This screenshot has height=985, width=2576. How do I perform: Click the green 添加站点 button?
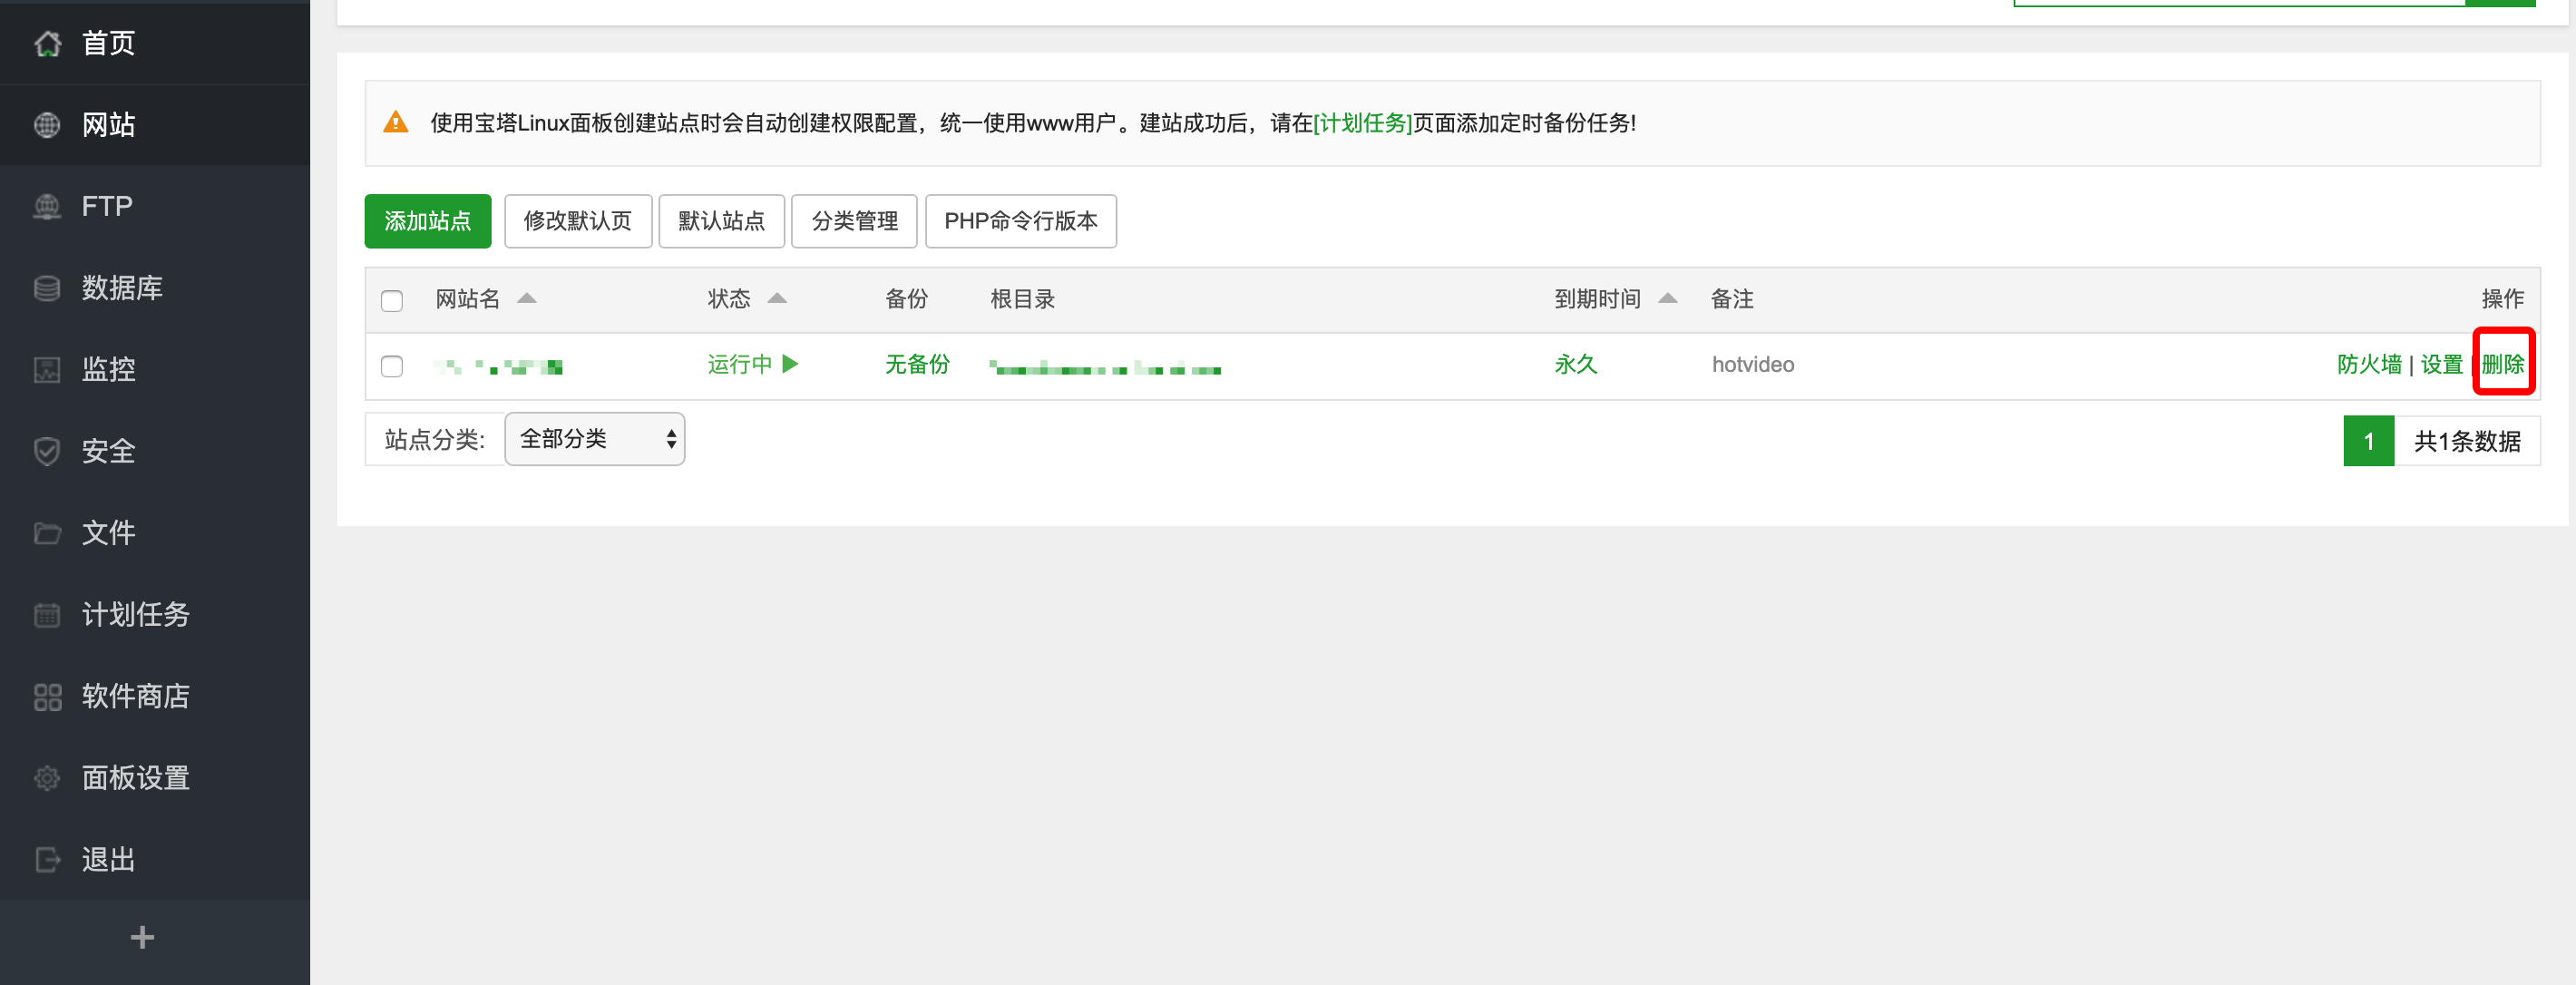pyautogui.click(x=427, y=221)
